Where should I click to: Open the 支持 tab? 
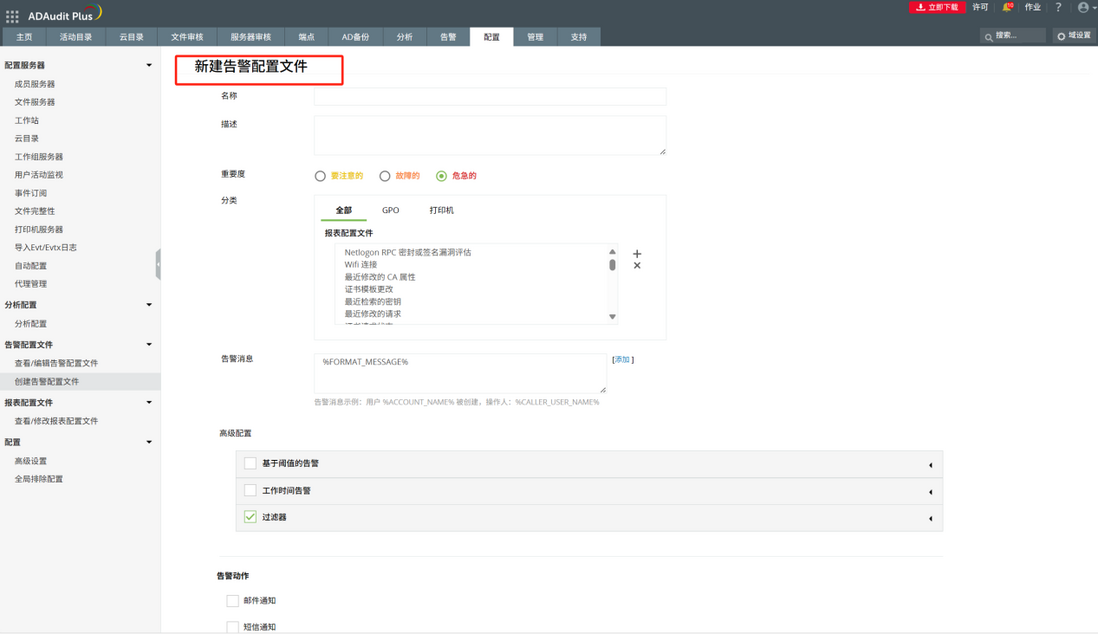(x=578, y=37)
